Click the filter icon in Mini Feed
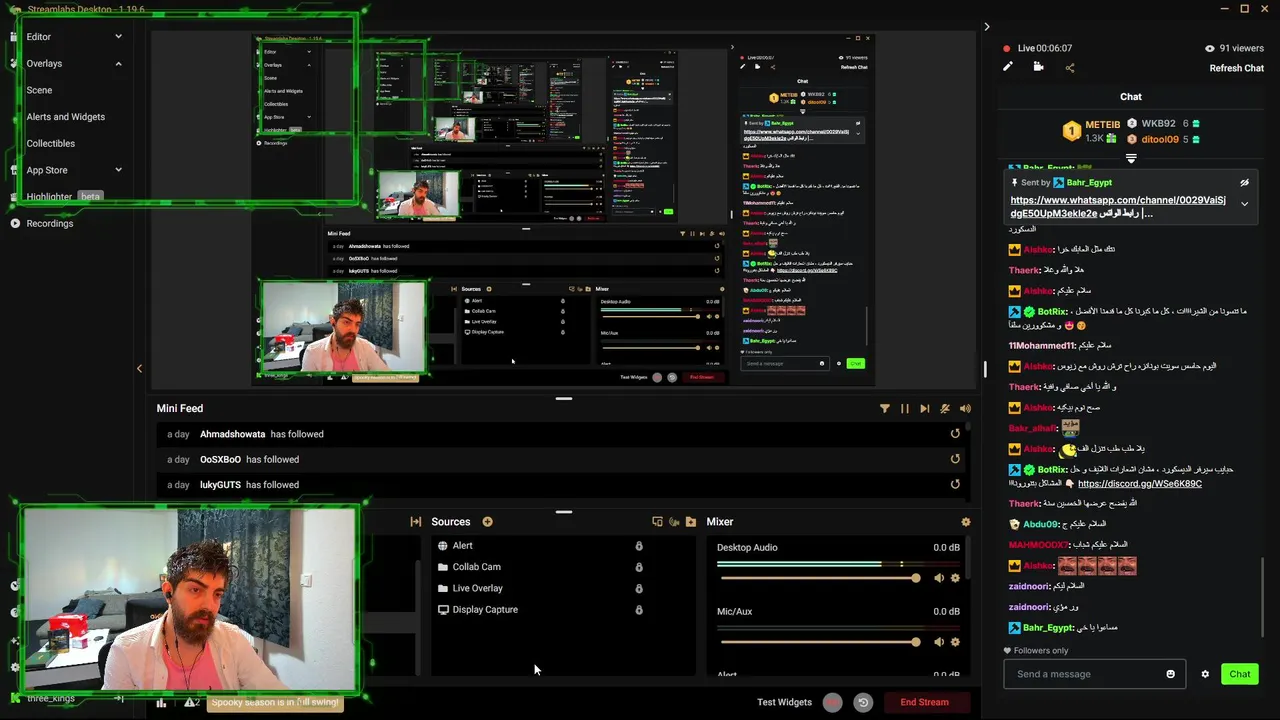1280x720 pixels. (x=884, y=408)
